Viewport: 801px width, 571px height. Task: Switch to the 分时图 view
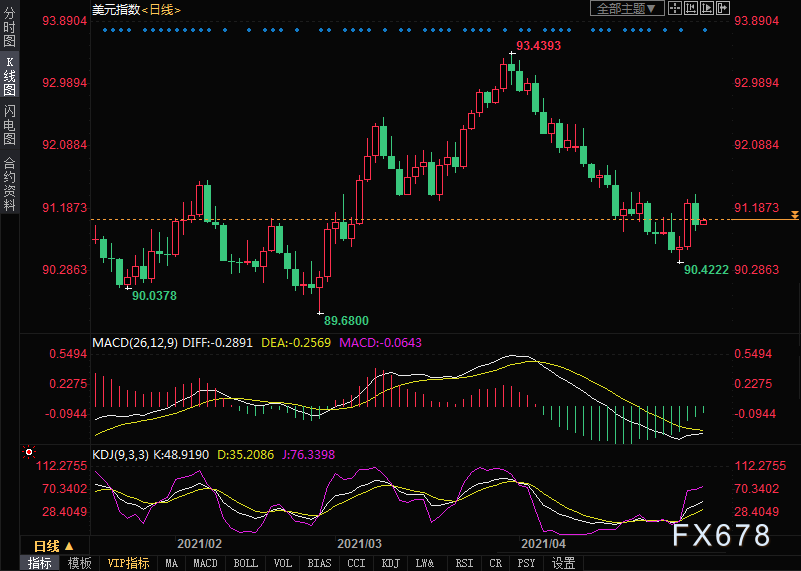click(9, 27)
